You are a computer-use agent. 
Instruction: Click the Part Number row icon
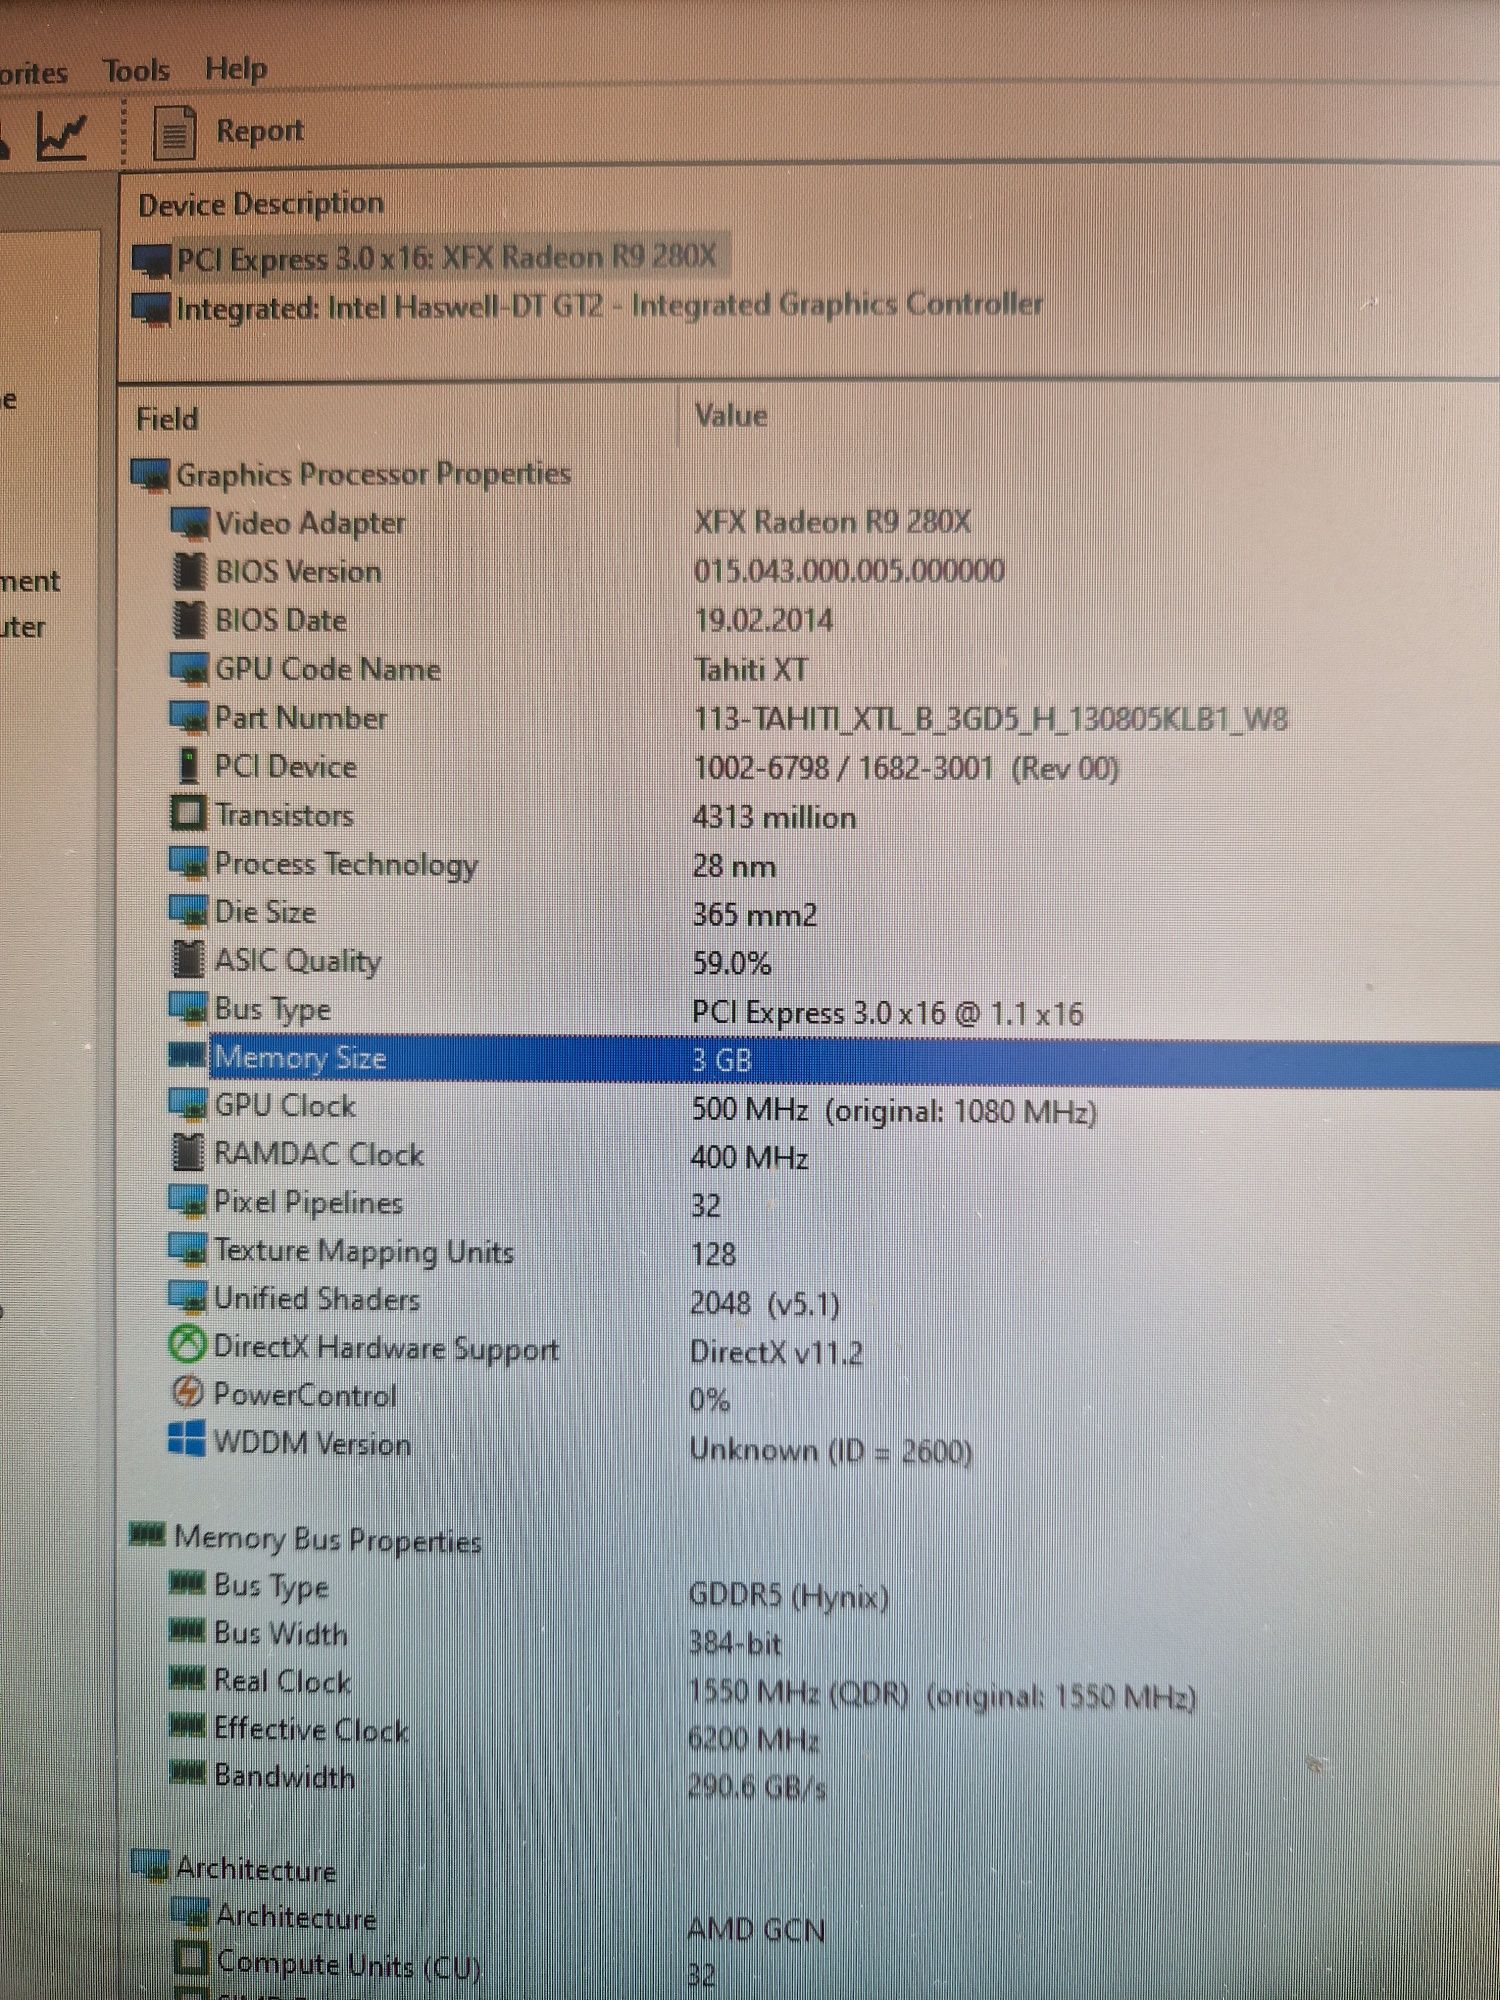[189, 718]
